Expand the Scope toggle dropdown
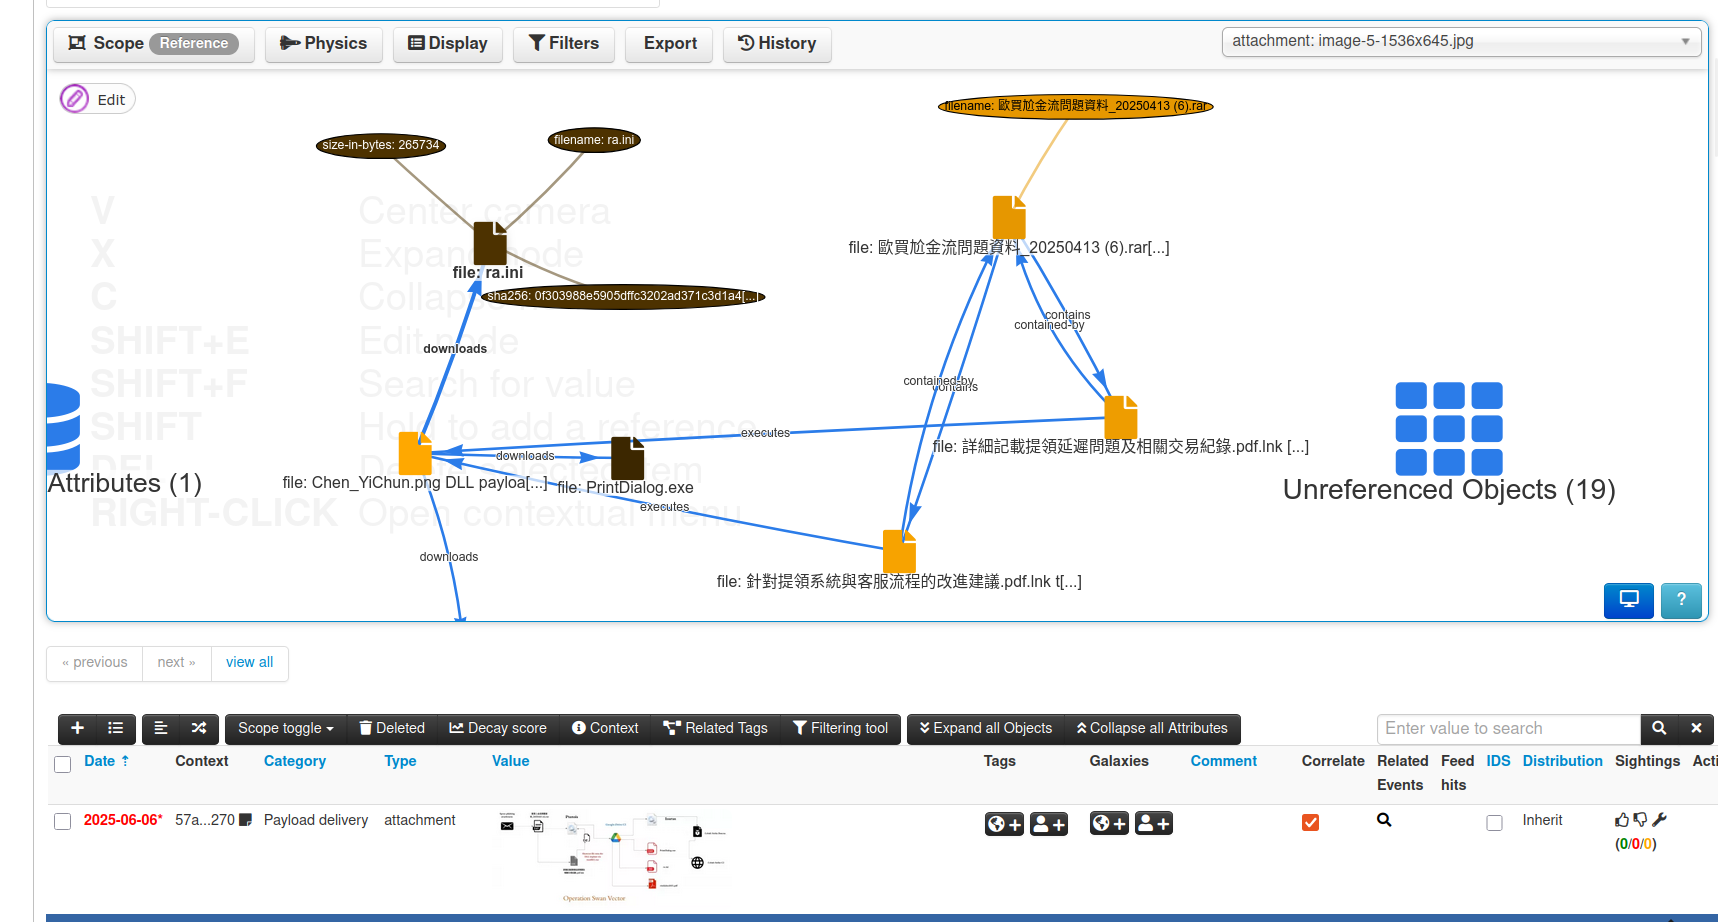 pos(285,728)
